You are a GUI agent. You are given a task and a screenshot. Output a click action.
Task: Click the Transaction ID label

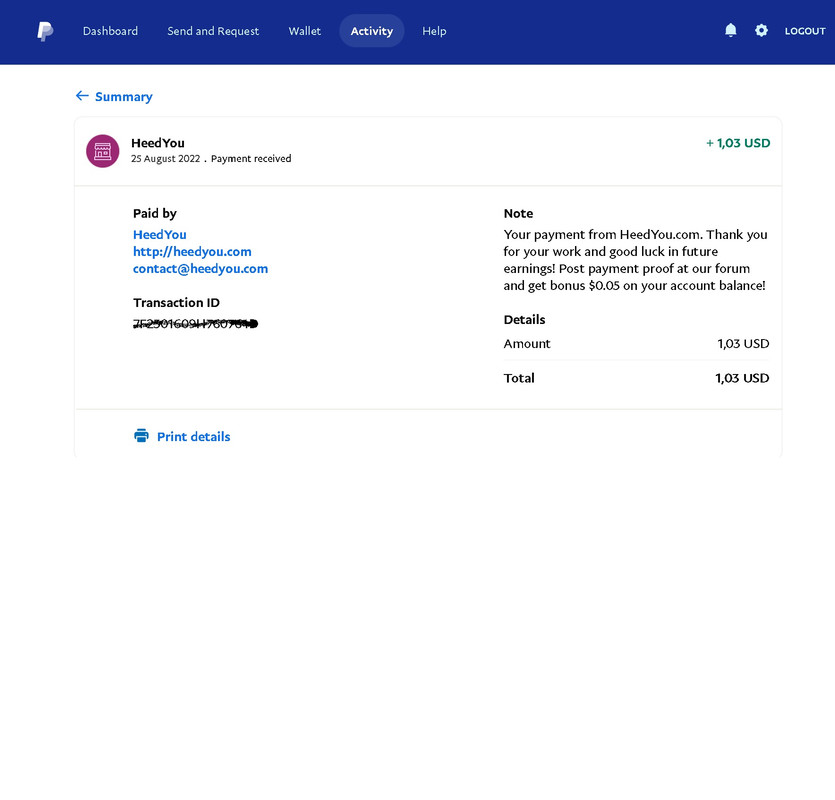(x=176, y=303)
